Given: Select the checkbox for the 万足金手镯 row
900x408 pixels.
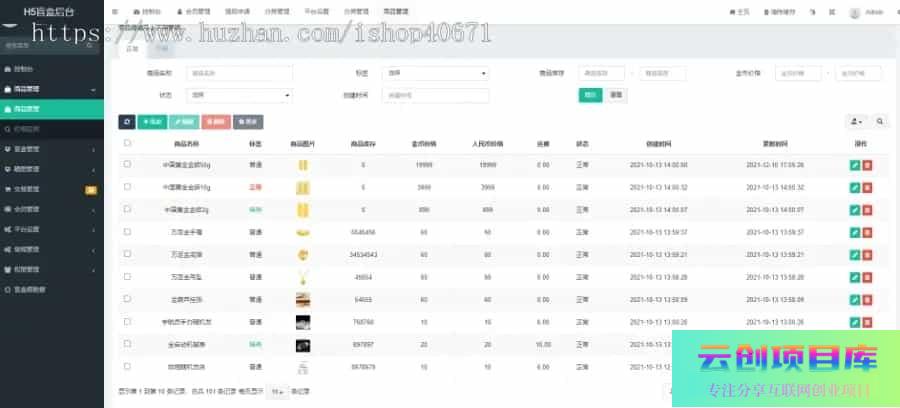Looking at the screenshot, I should (x=127, y=232).
